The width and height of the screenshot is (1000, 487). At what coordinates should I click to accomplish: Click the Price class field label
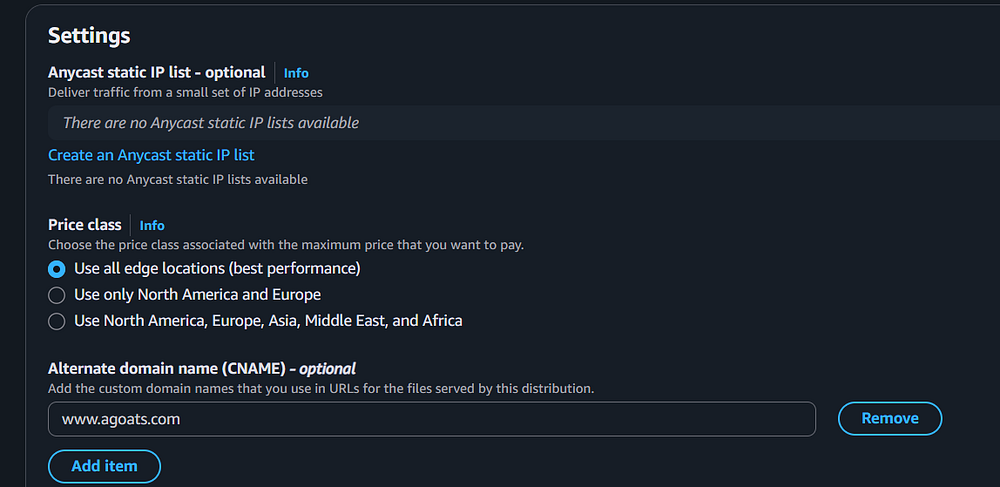85,225
